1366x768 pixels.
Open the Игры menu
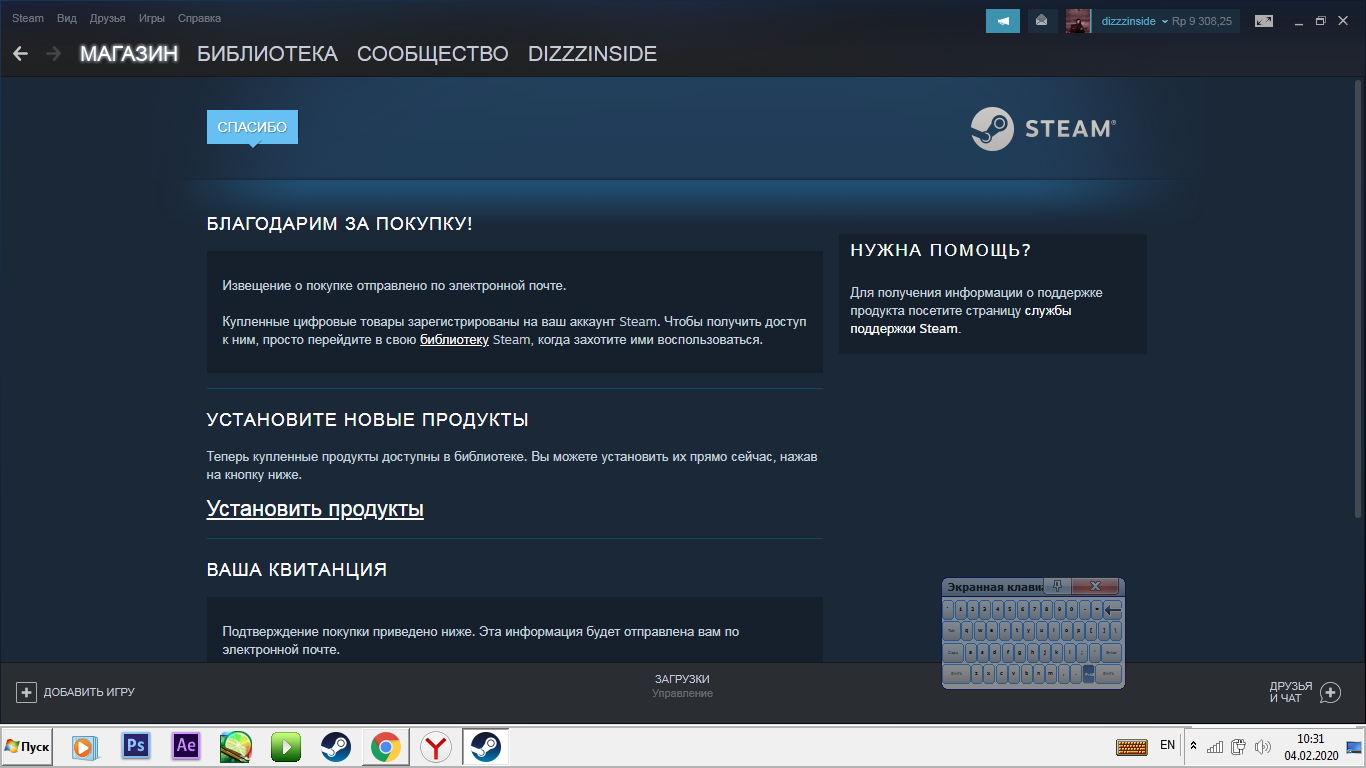pyautogui.click(x=152, y=18)
